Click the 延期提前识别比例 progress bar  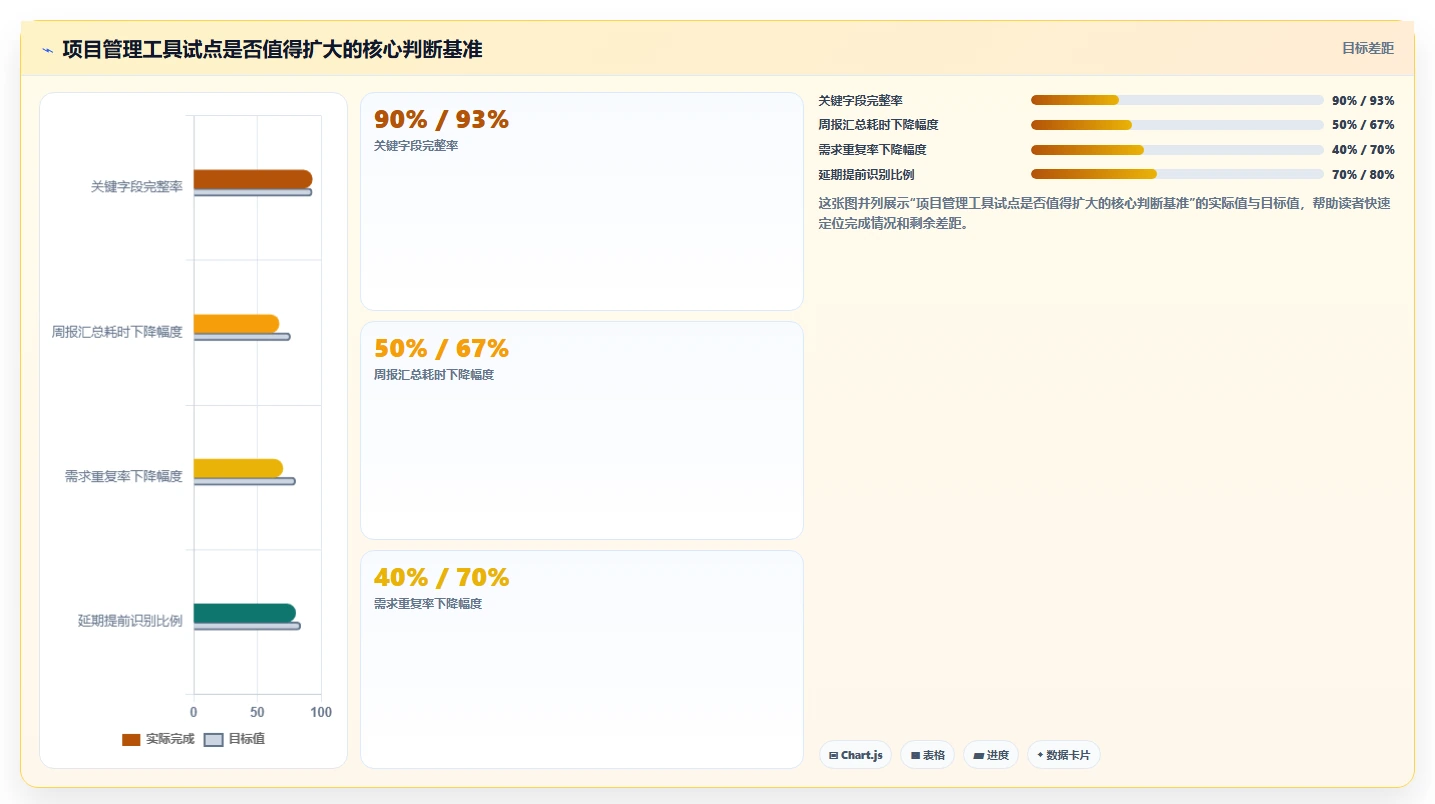1177,174
